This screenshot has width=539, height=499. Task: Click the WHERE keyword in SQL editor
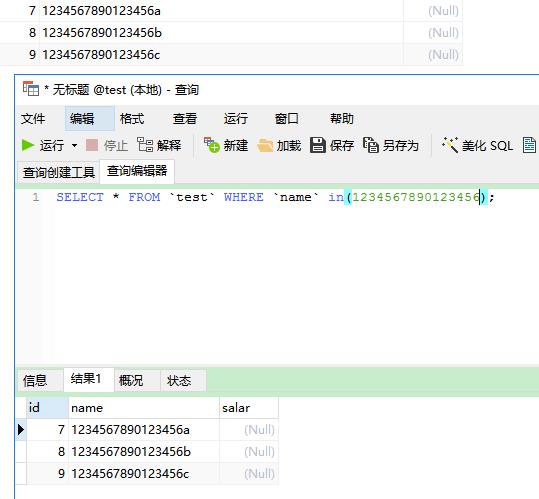(243, 197)
